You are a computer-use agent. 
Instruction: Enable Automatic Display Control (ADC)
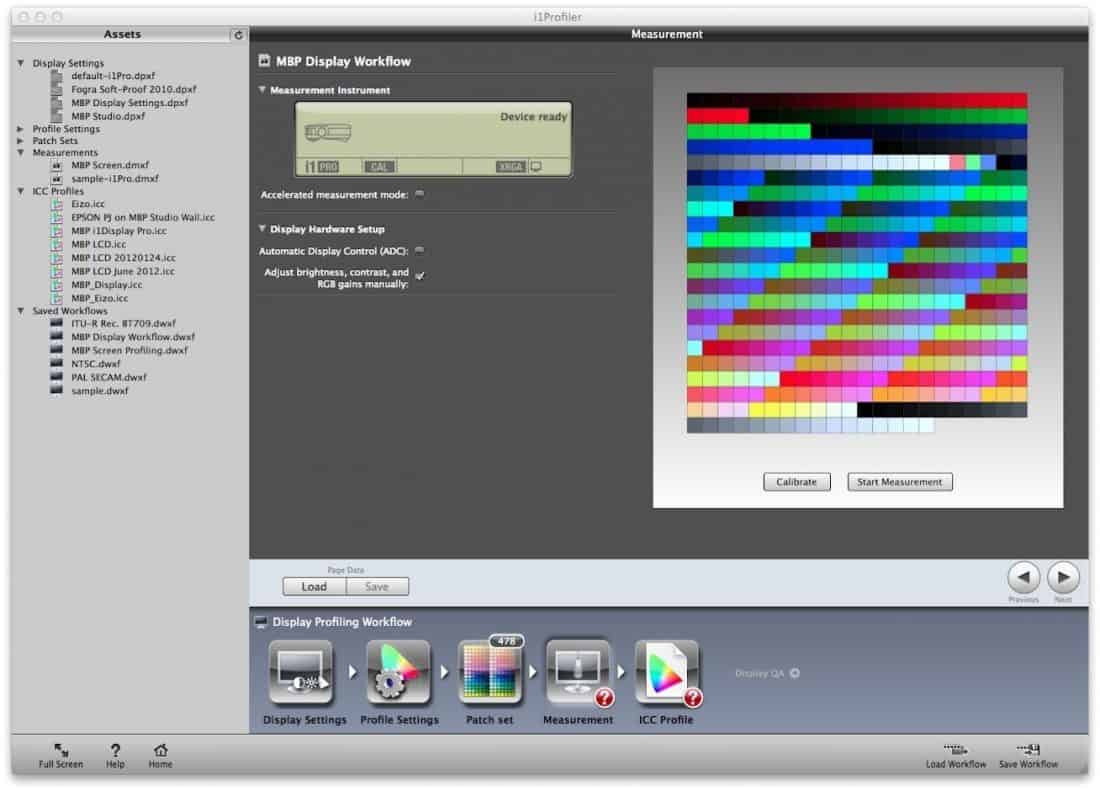coord(419,250)
